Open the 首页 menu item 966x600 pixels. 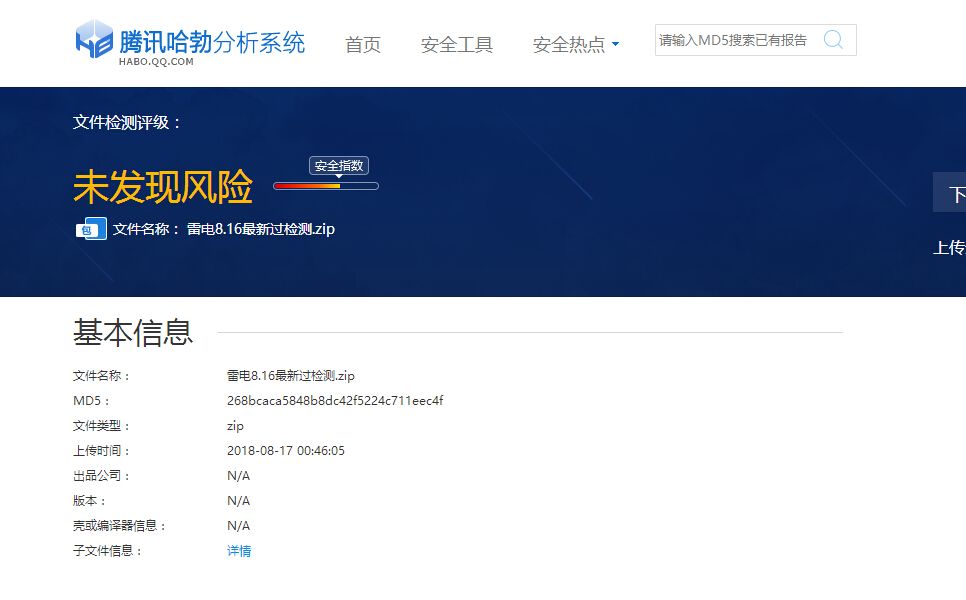363,44
